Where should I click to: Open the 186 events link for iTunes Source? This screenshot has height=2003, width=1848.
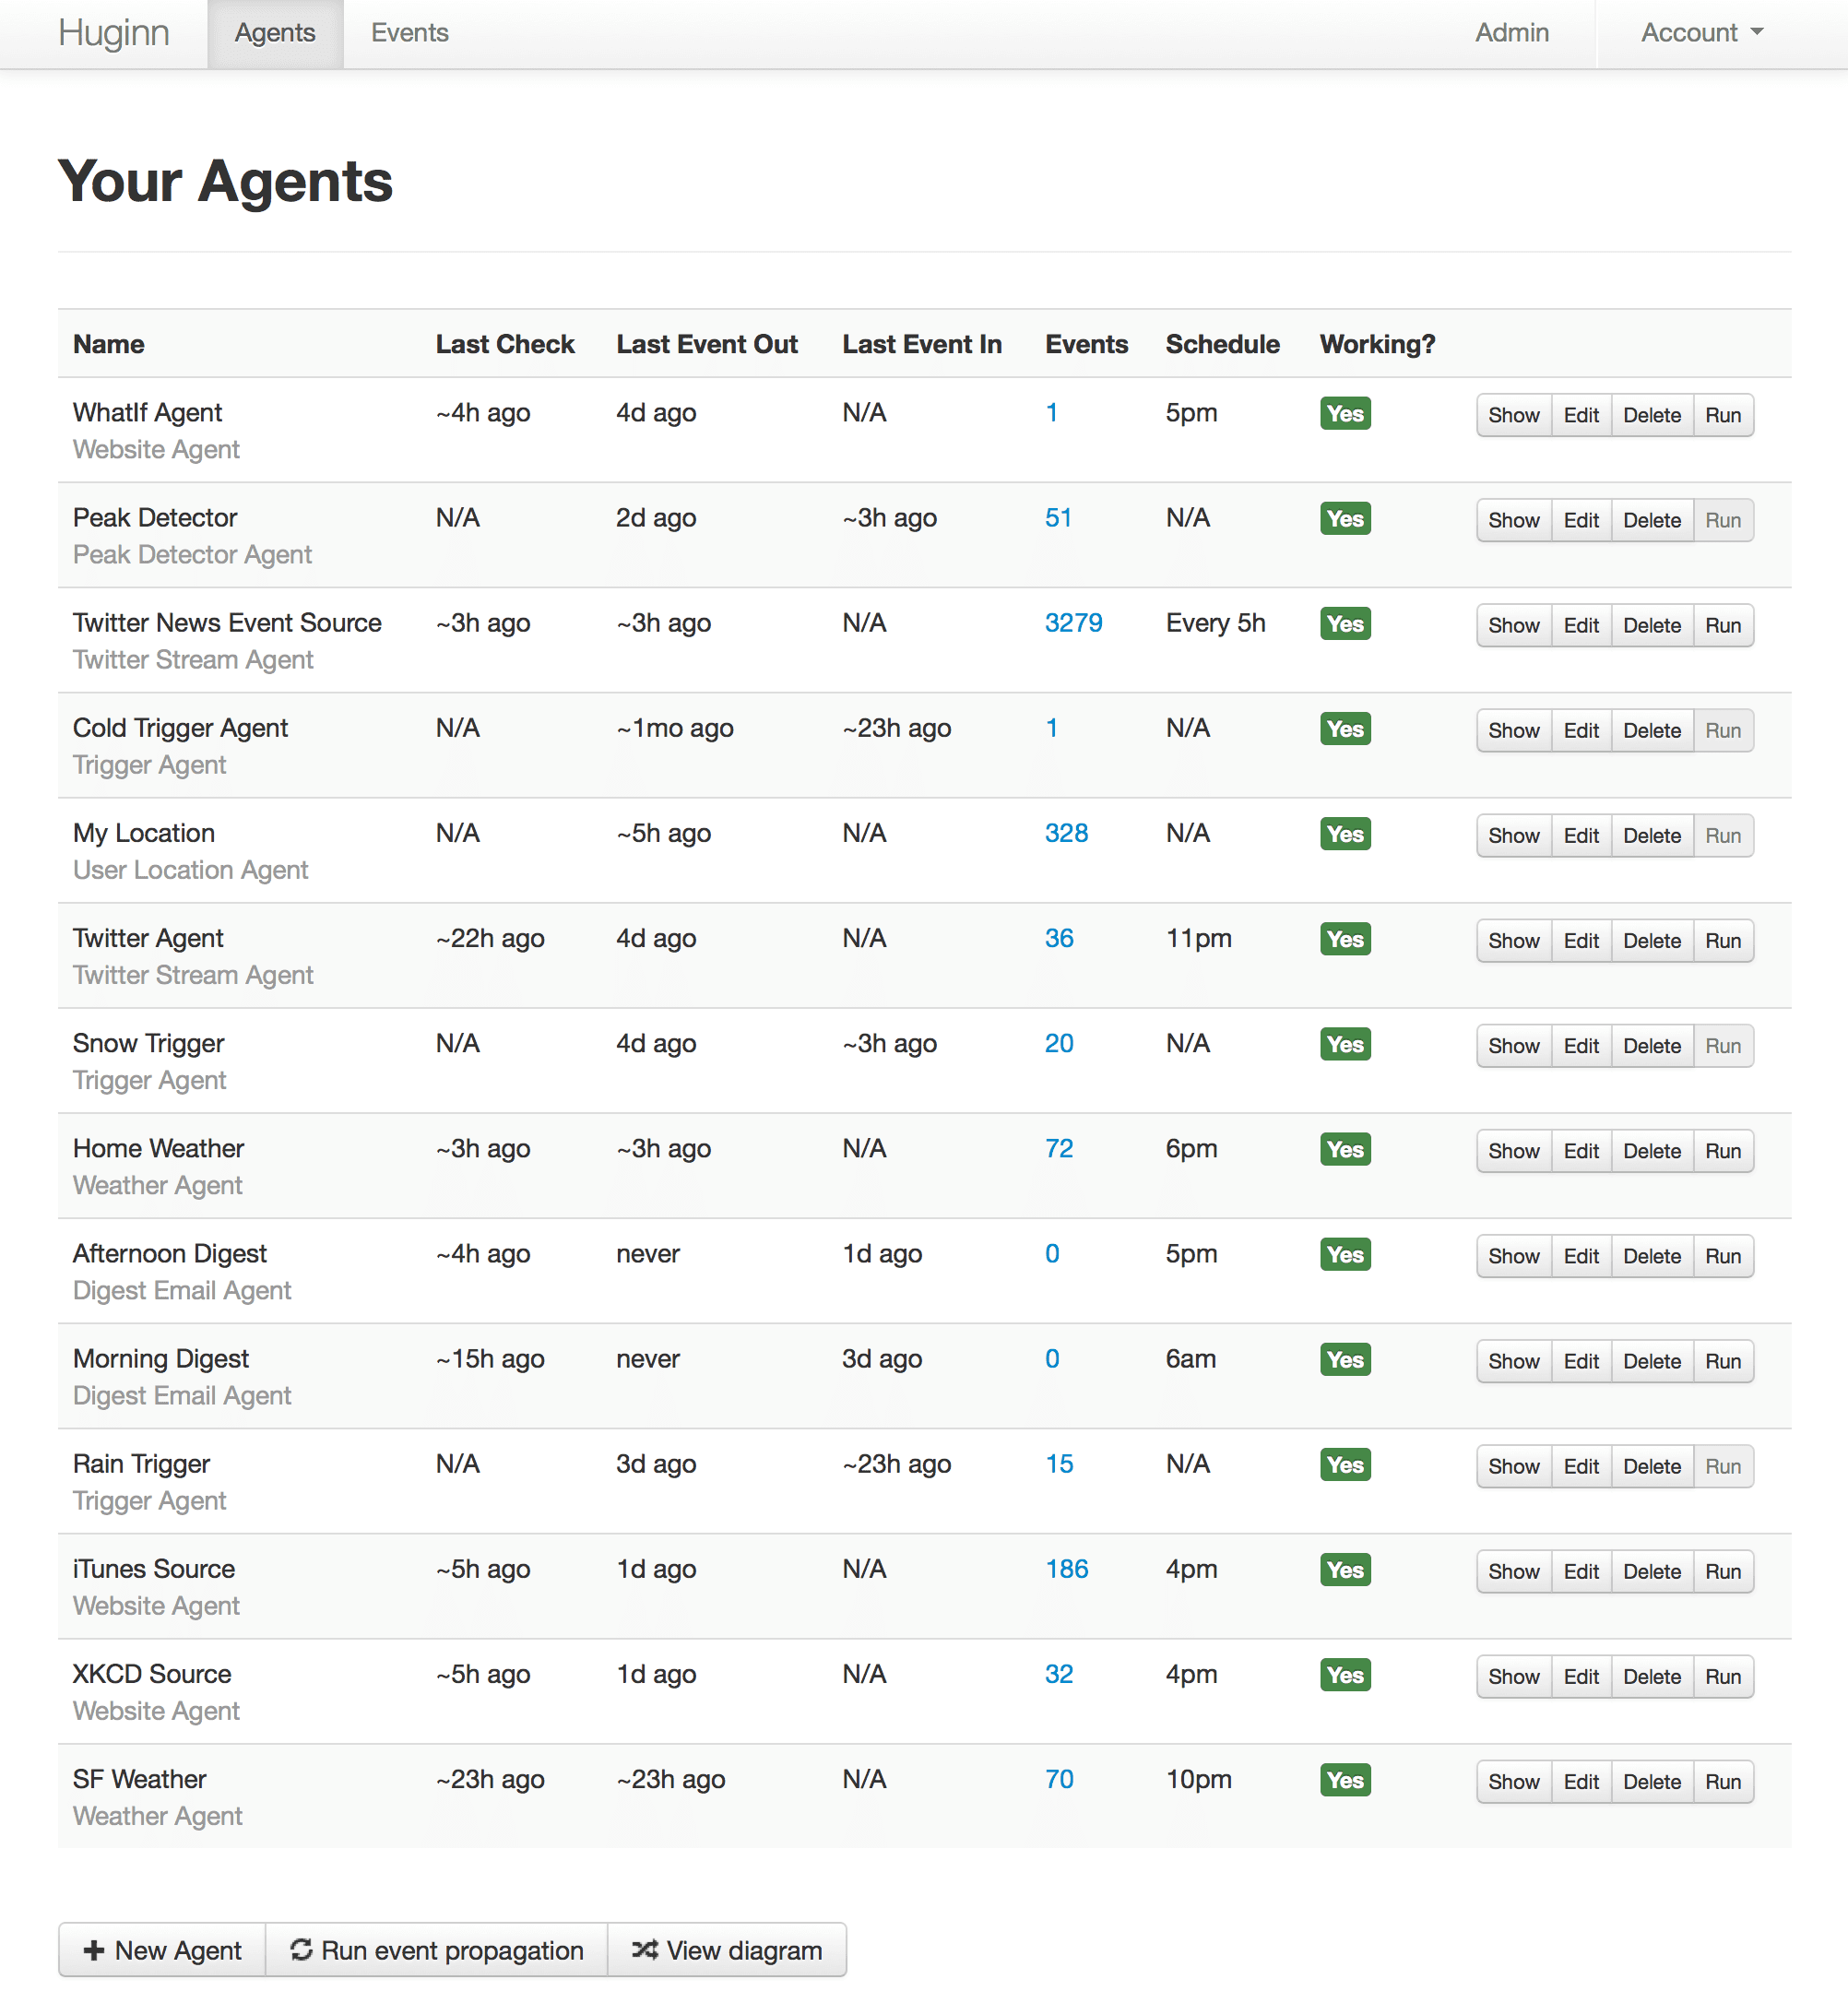[x=1066, y=1569]
